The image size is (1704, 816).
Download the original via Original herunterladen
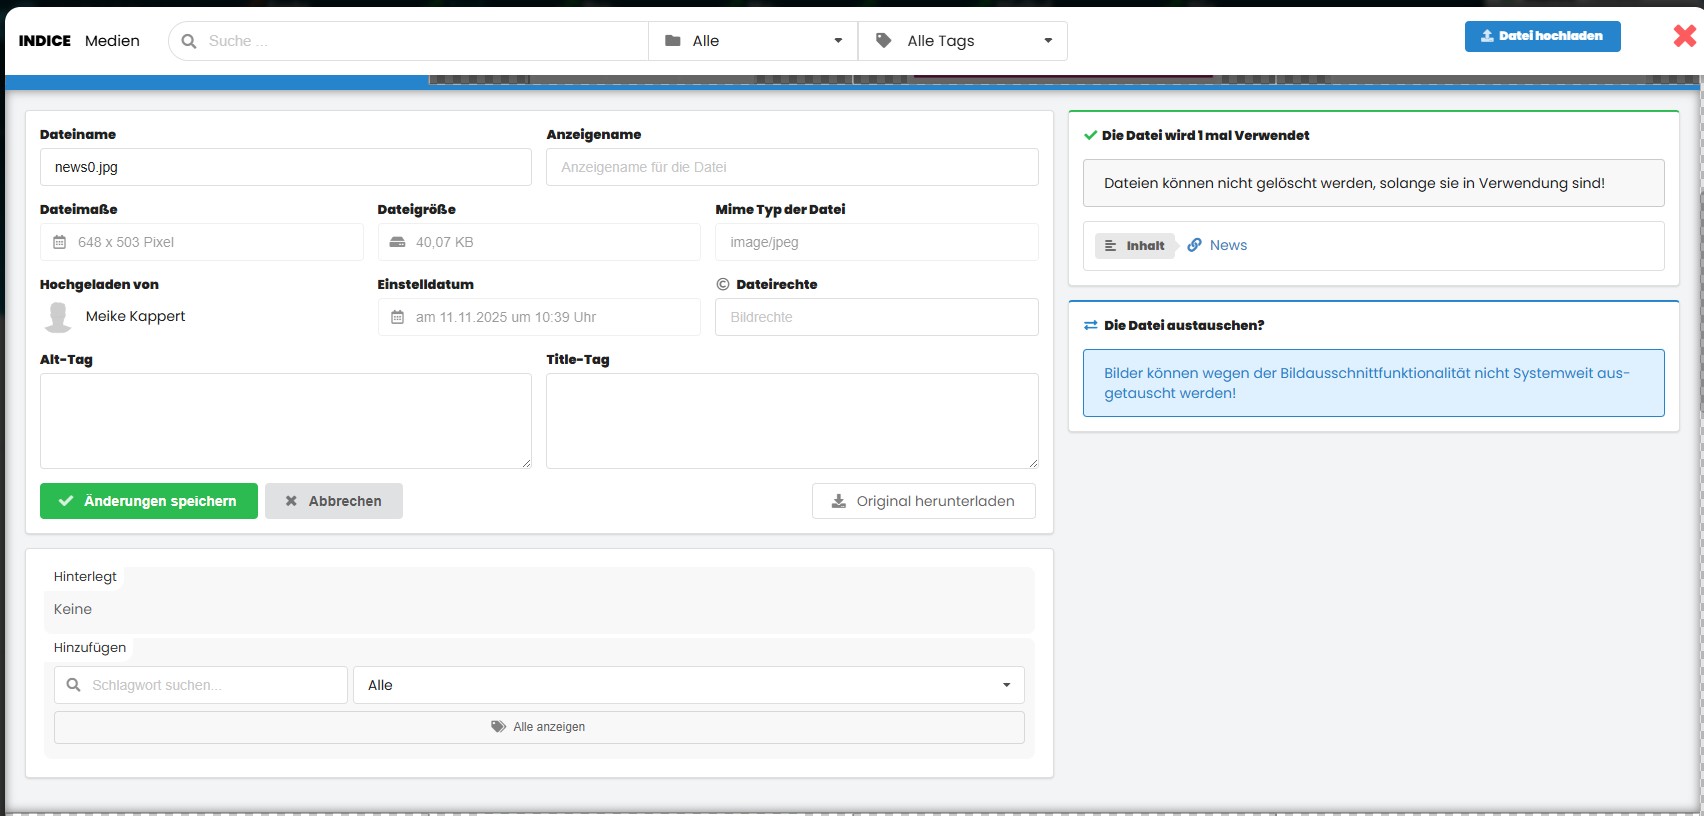(923, 501)
